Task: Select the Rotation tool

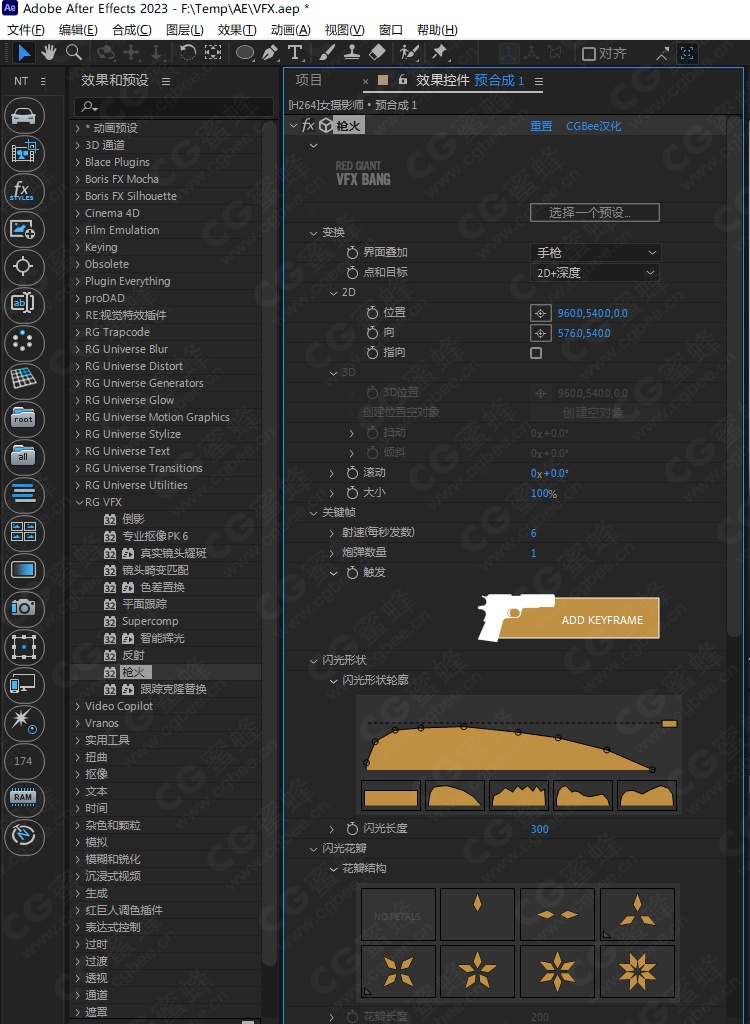Action: pyautogui.click(x=188, y=53)
